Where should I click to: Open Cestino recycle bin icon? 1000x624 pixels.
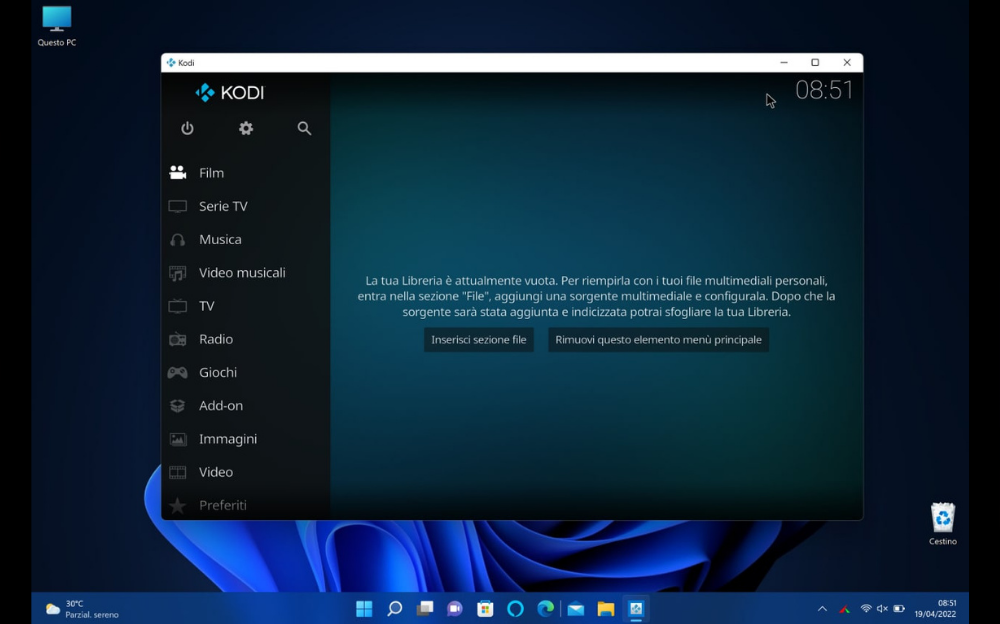click(x=943, y=524)
